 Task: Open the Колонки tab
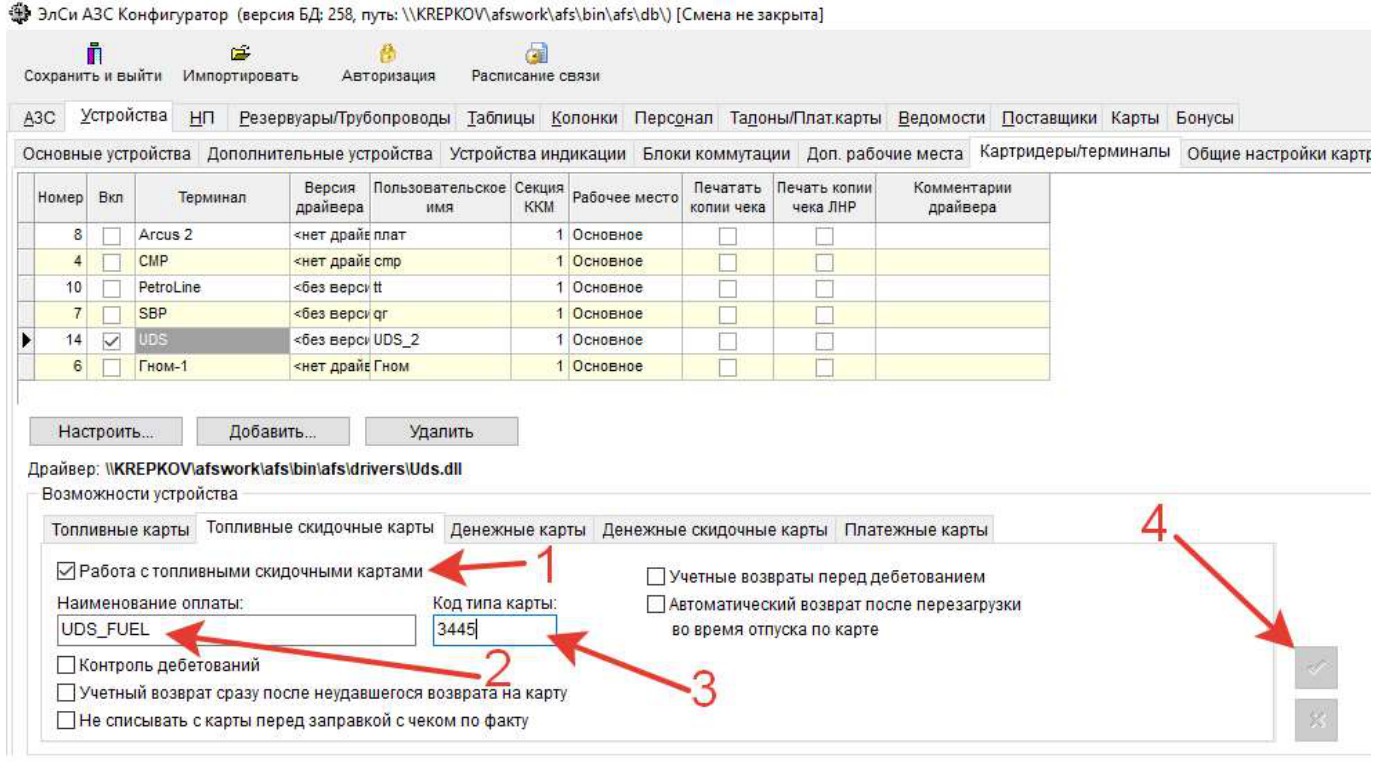pos(584,118)
